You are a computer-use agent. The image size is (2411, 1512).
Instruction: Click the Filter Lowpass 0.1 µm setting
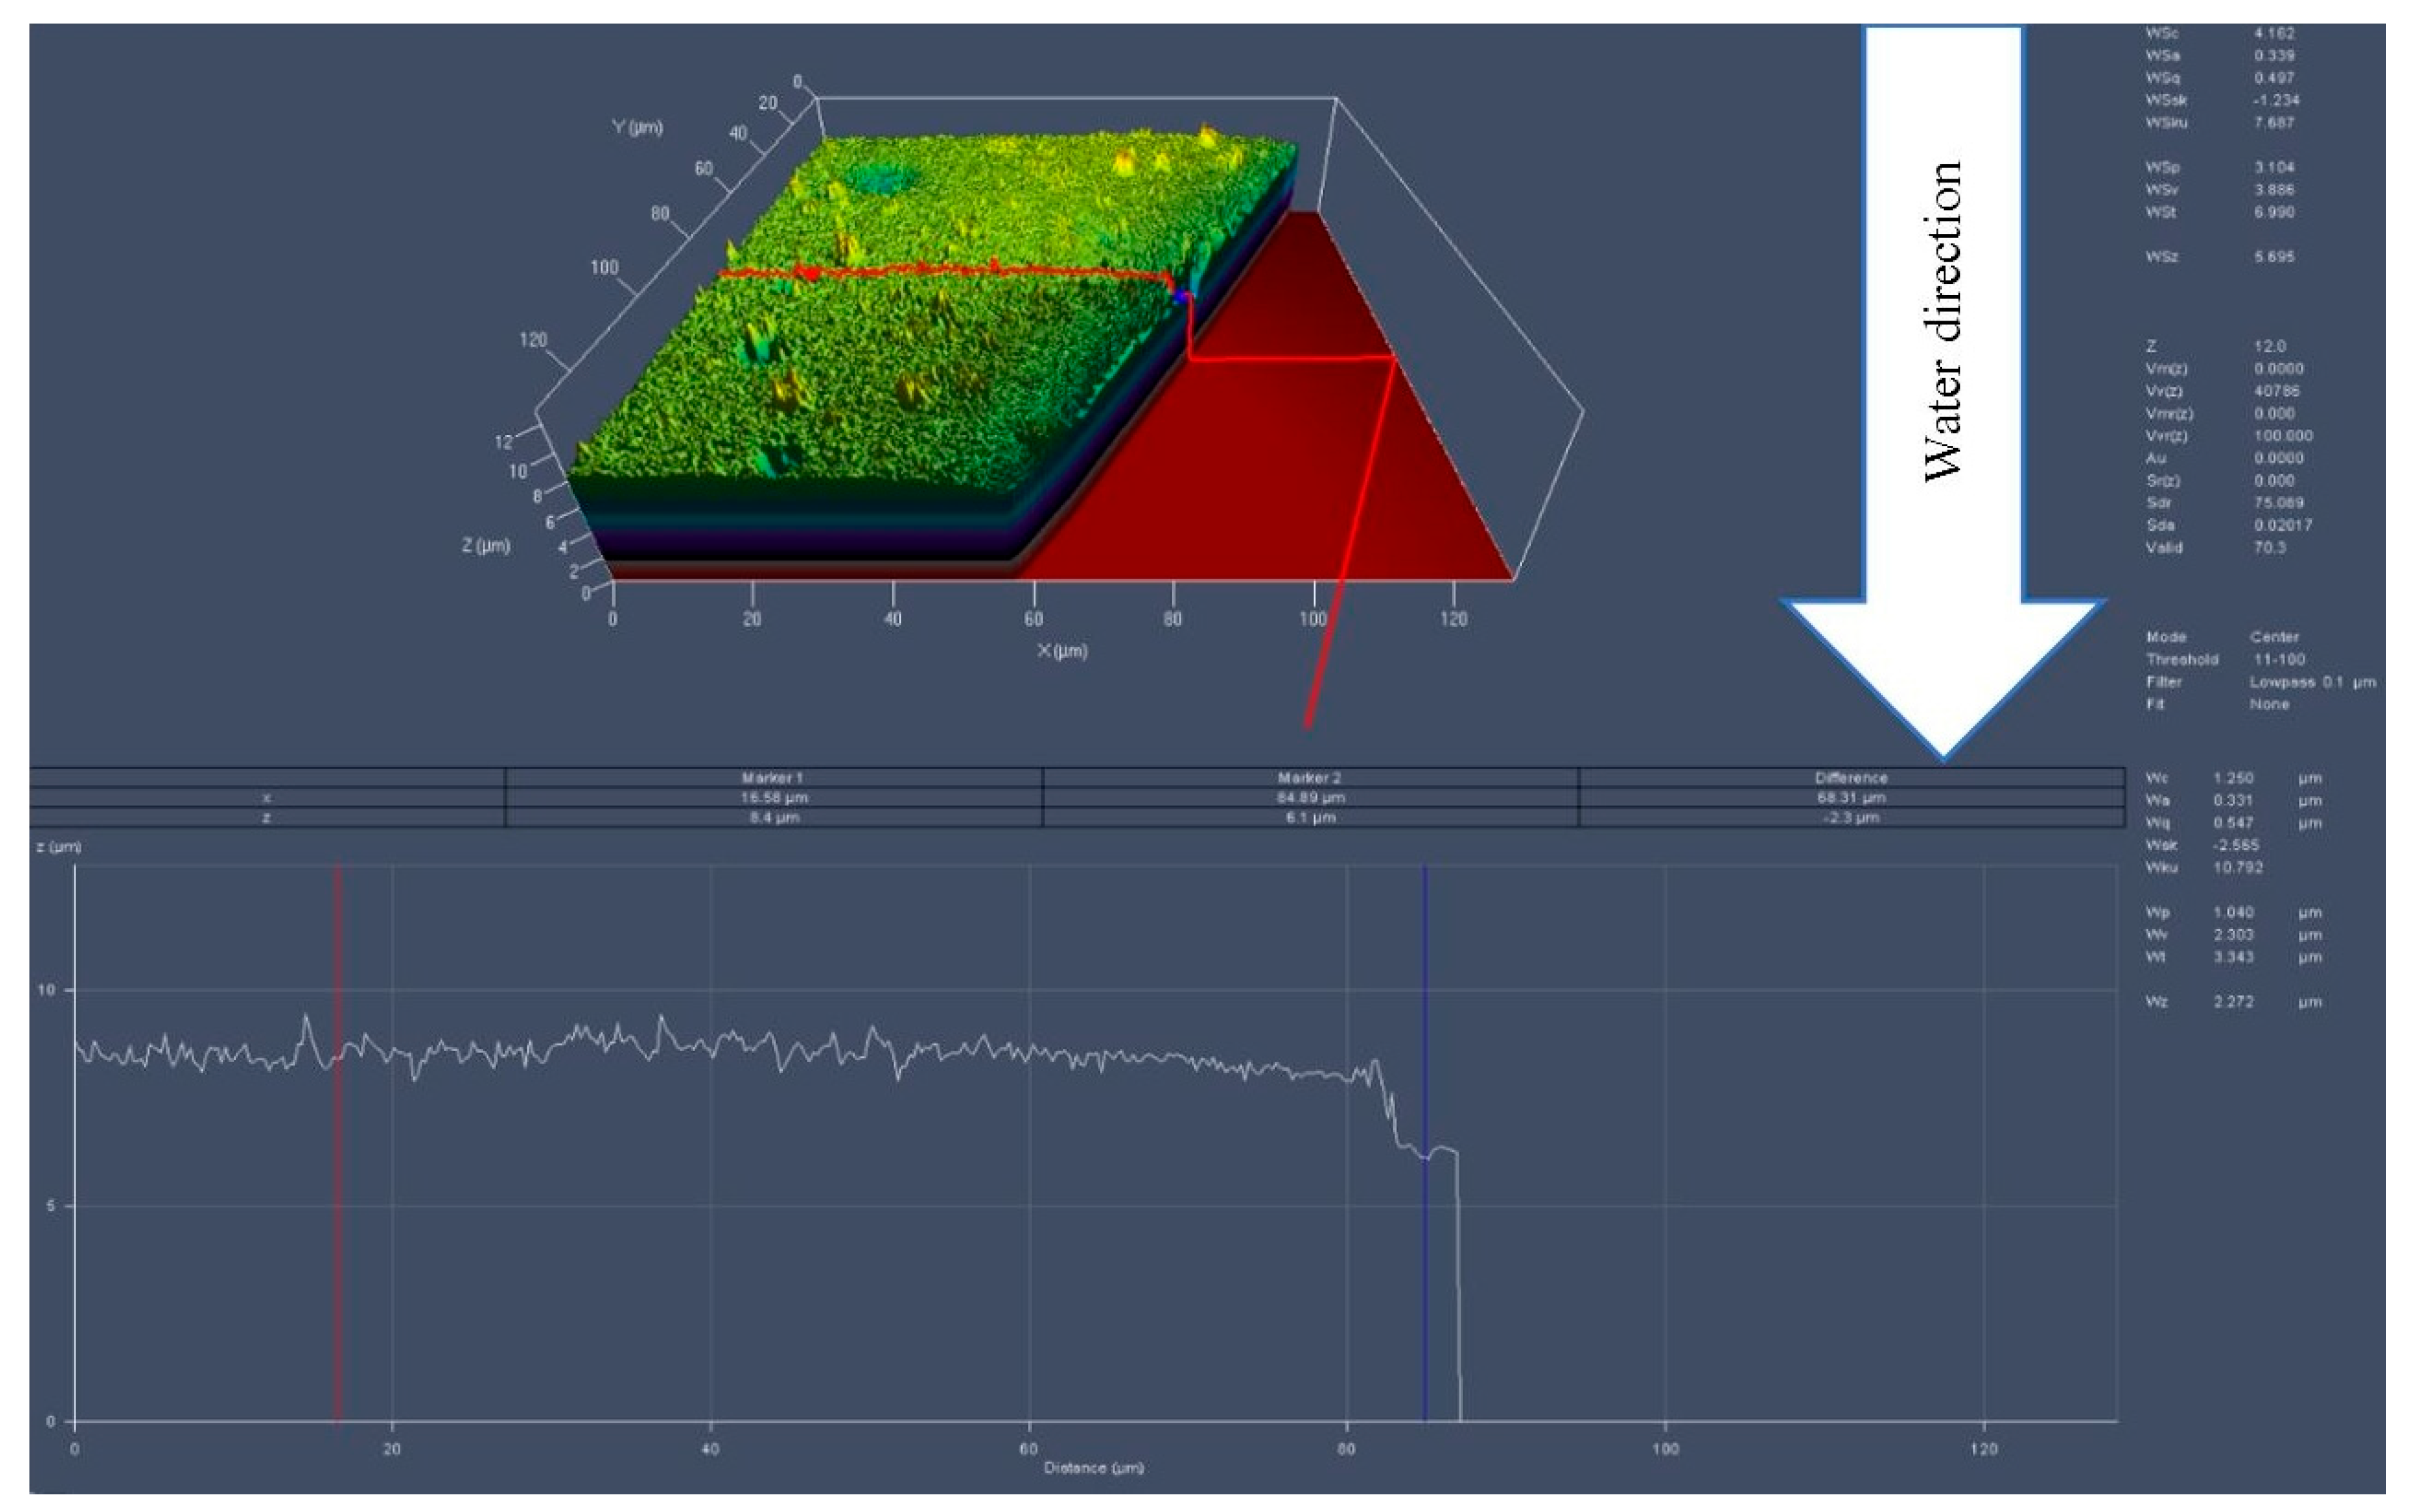coord(2312,682)
